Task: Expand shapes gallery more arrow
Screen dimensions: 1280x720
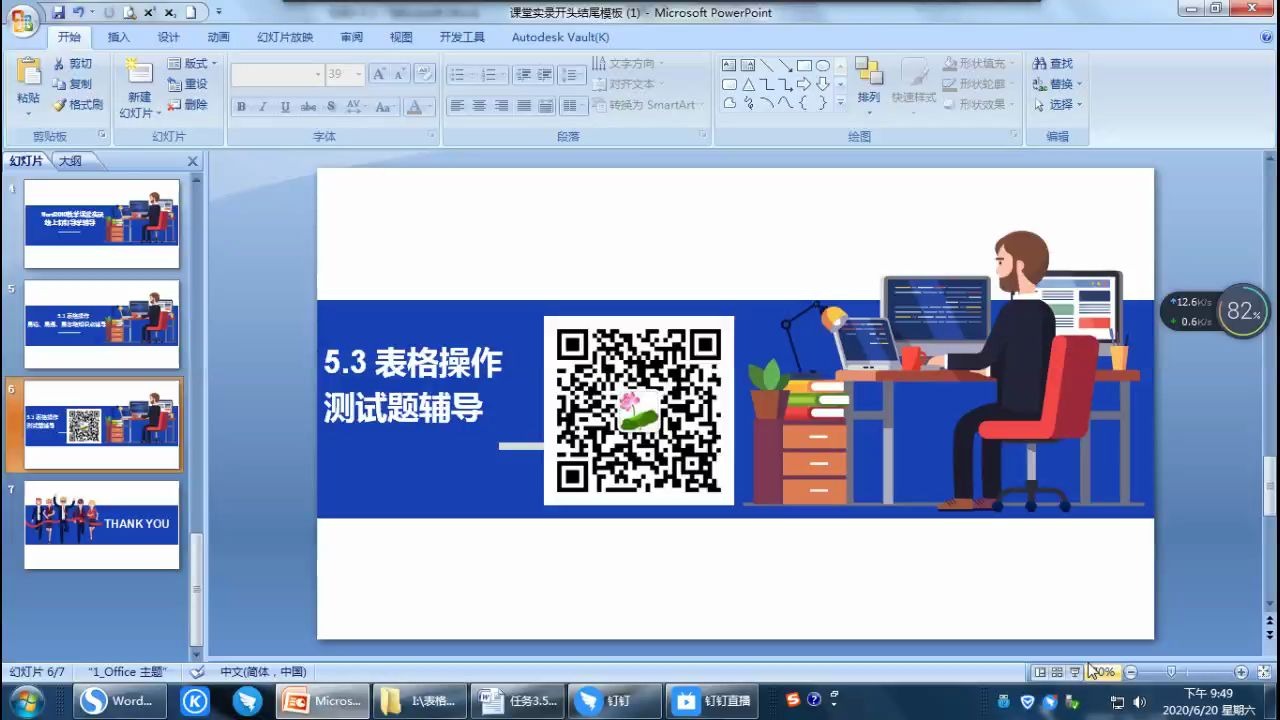Action: [840, 102]
